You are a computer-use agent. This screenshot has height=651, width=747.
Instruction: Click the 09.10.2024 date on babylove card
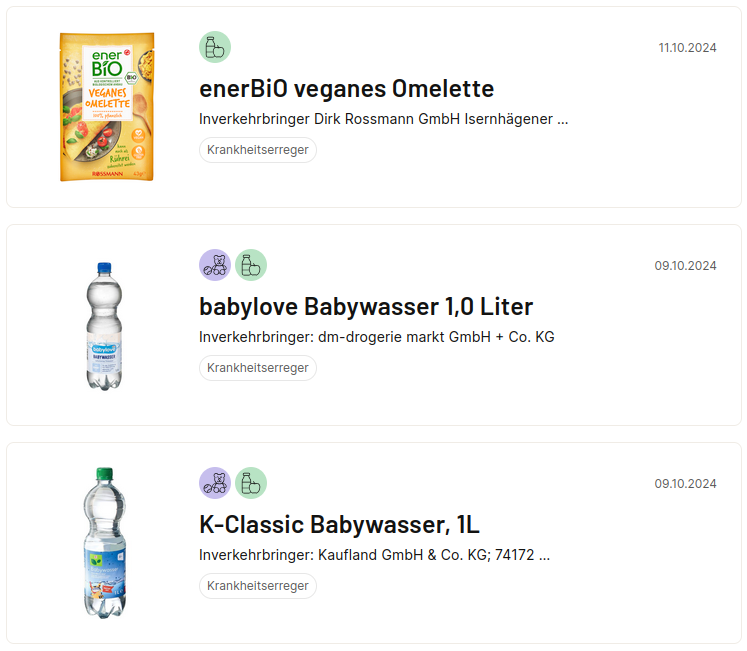tap(686, 265)
